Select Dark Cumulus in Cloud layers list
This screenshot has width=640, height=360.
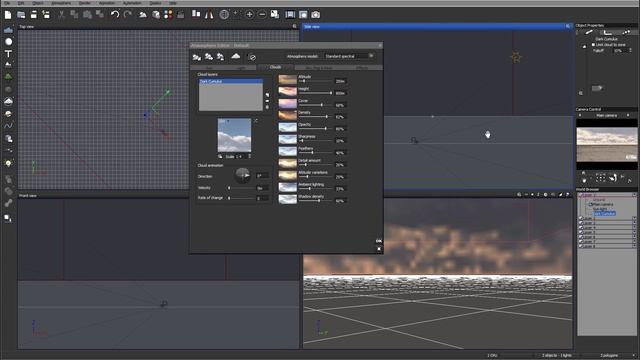coord(231,82)
